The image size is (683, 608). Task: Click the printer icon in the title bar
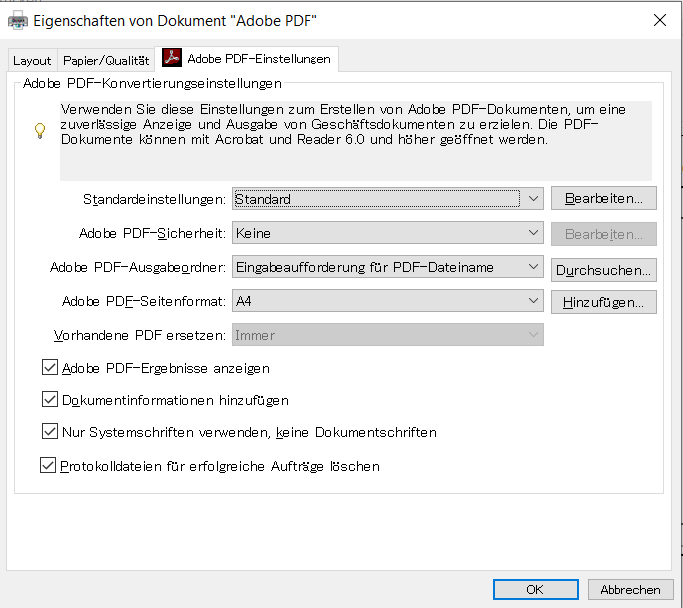tap(17, 19)
